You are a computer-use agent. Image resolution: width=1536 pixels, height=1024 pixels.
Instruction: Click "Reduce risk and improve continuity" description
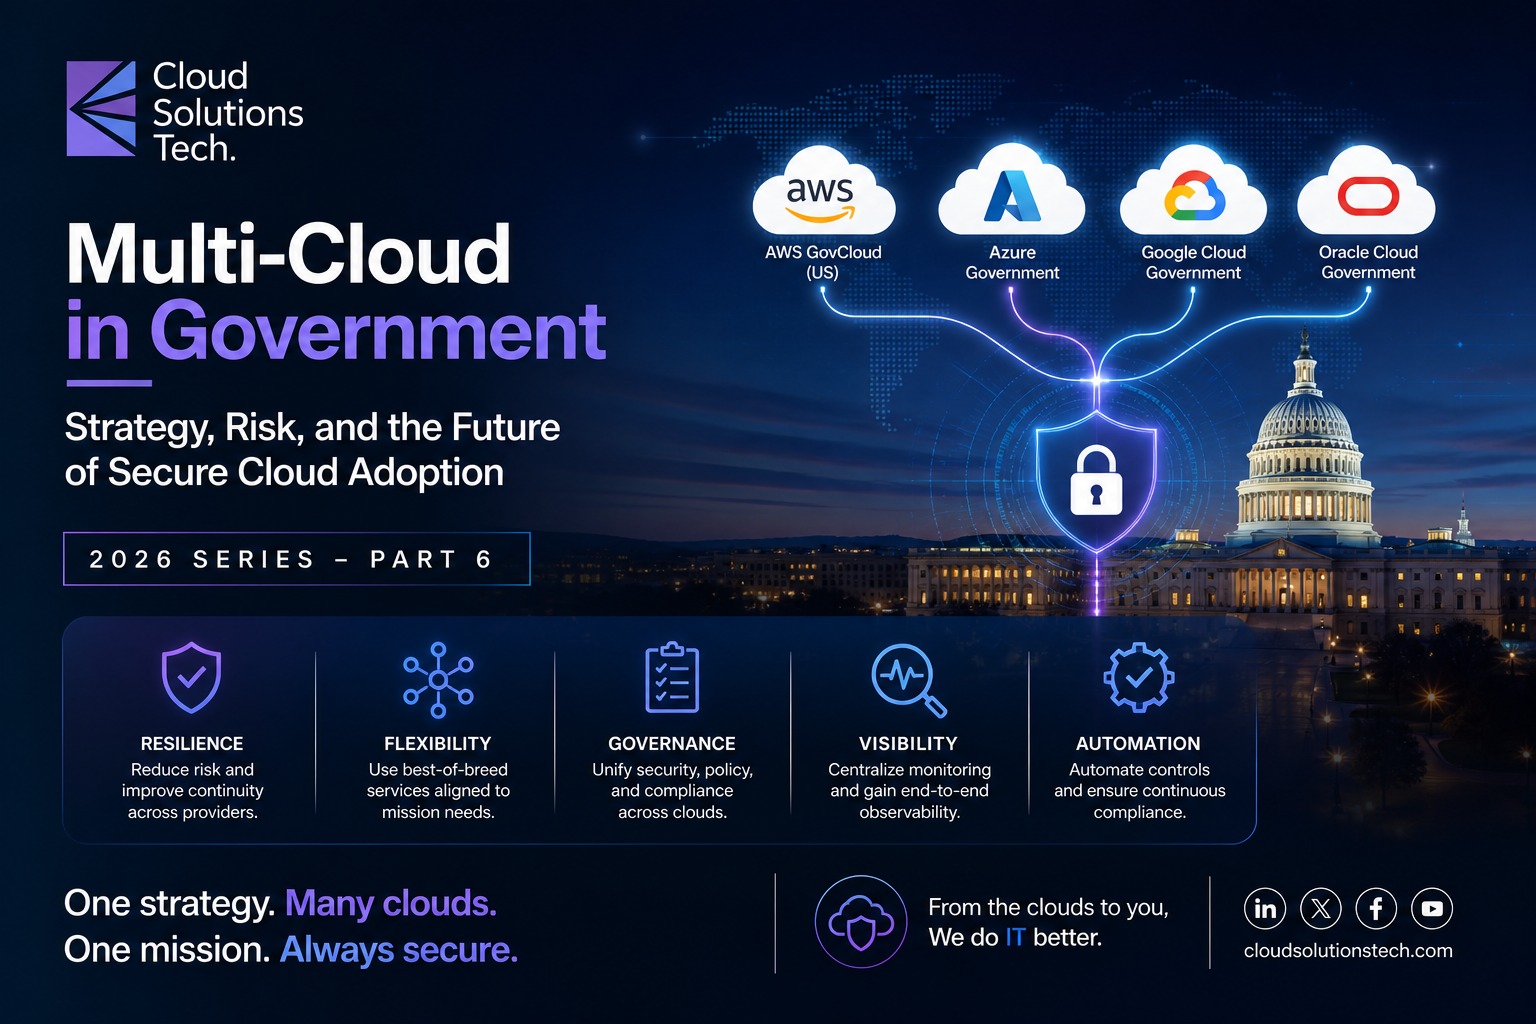192,791
